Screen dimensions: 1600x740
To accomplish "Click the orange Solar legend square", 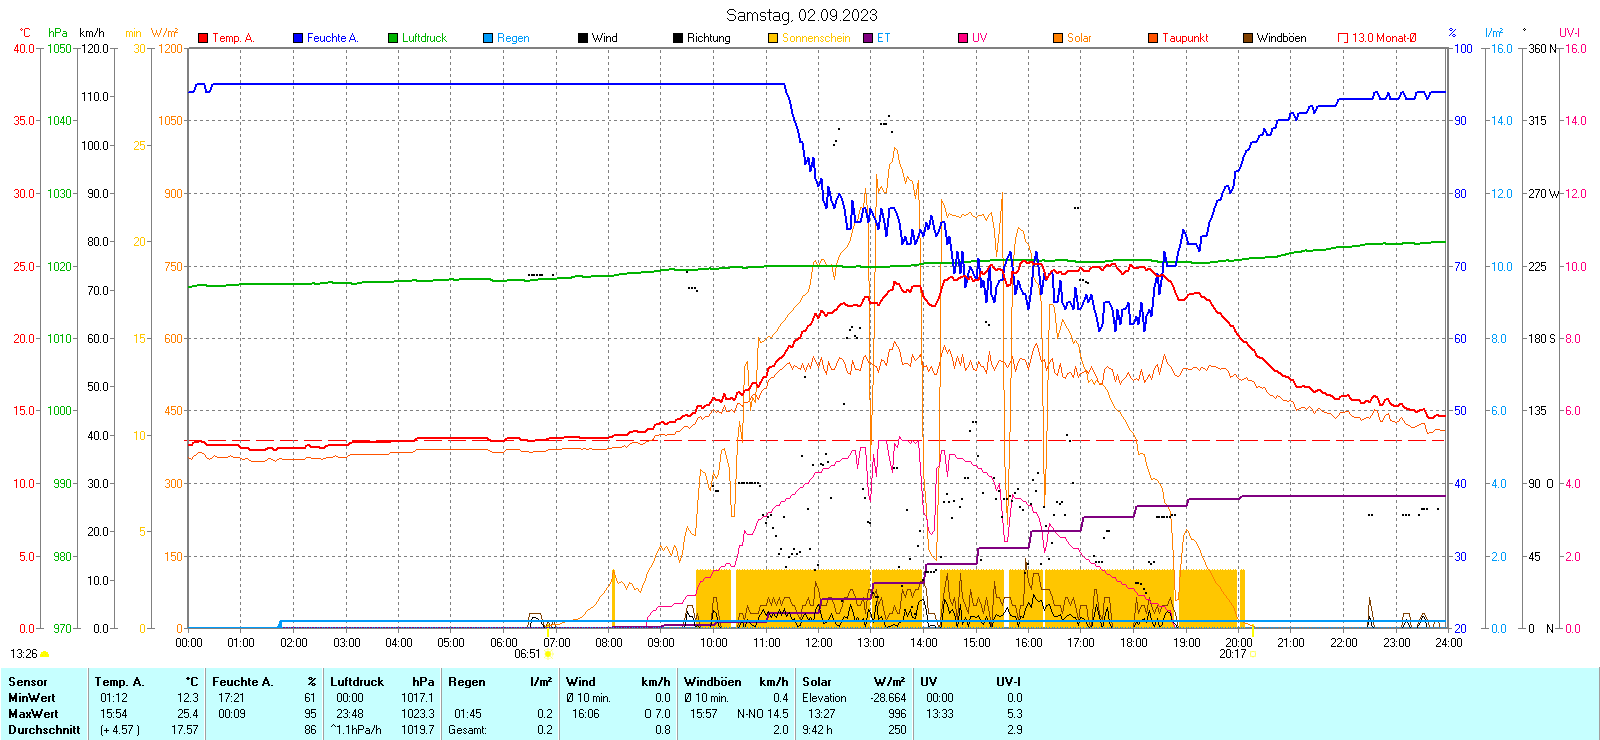I will (x=1058, y=38).
